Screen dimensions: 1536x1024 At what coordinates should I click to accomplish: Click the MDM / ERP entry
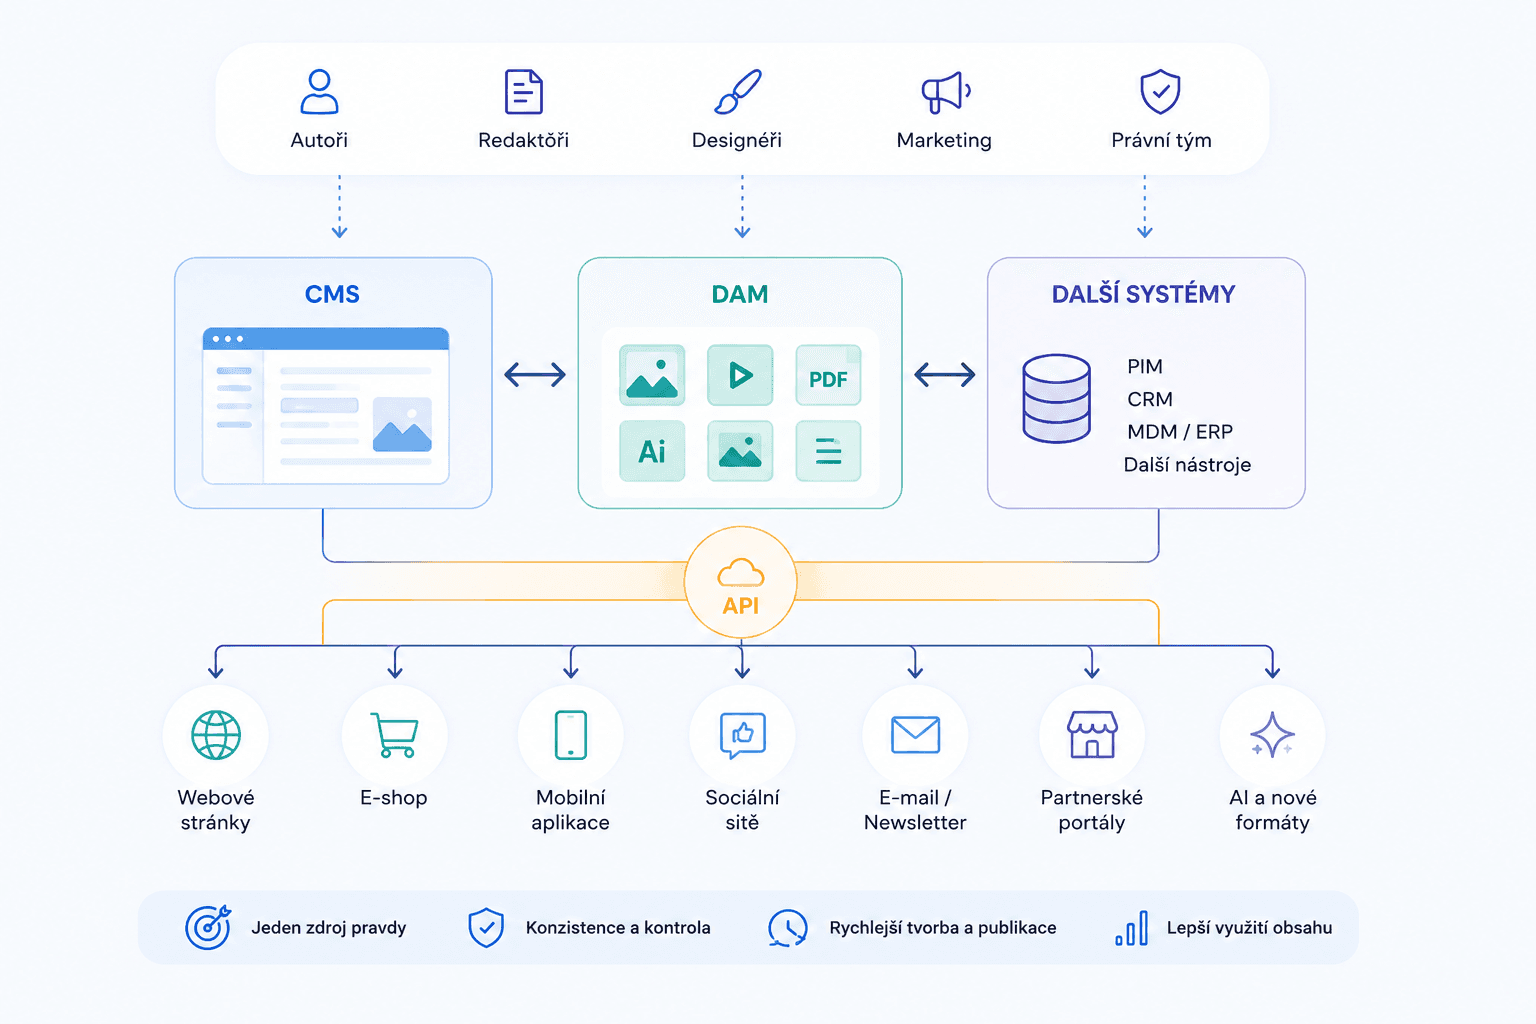[1180, 432]
